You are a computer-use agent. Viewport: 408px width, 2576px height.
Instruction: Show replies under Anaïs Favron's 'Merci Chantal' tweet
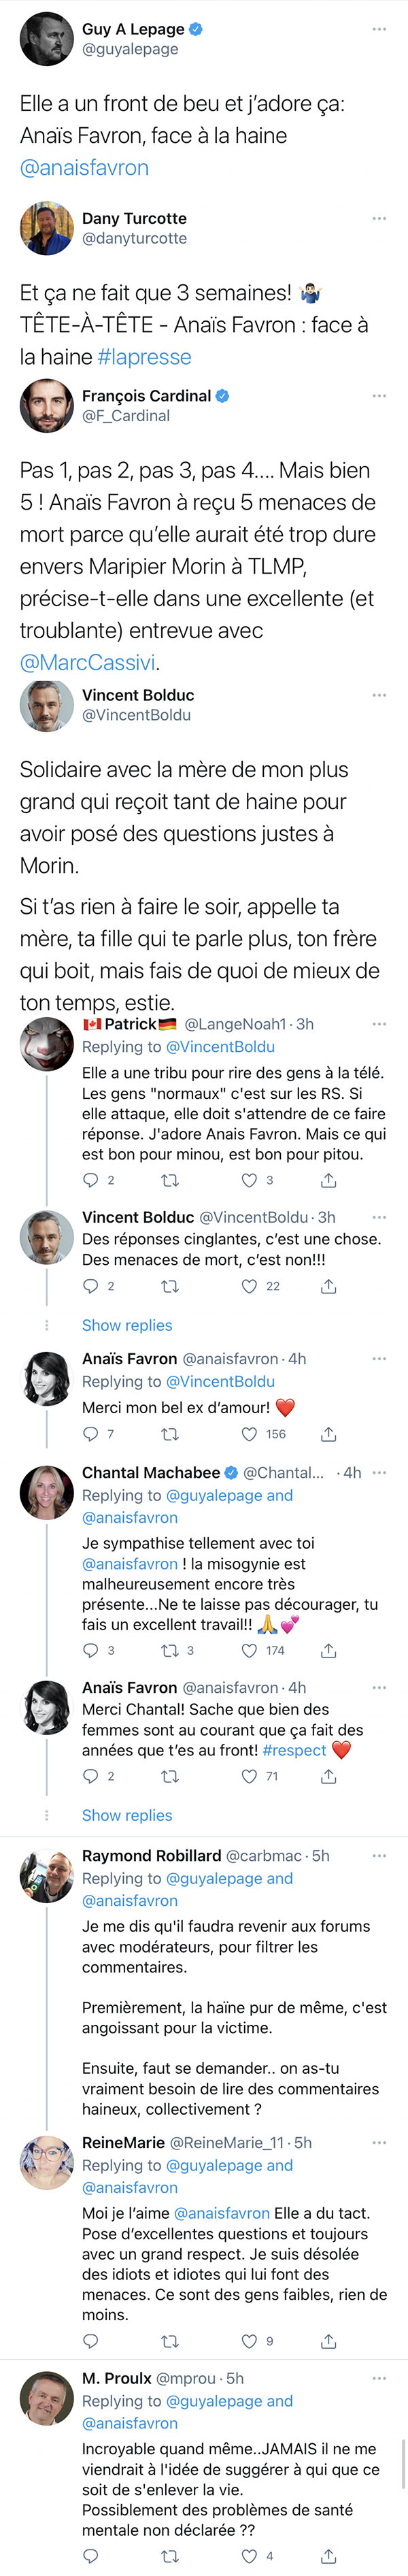point(127,1815)
